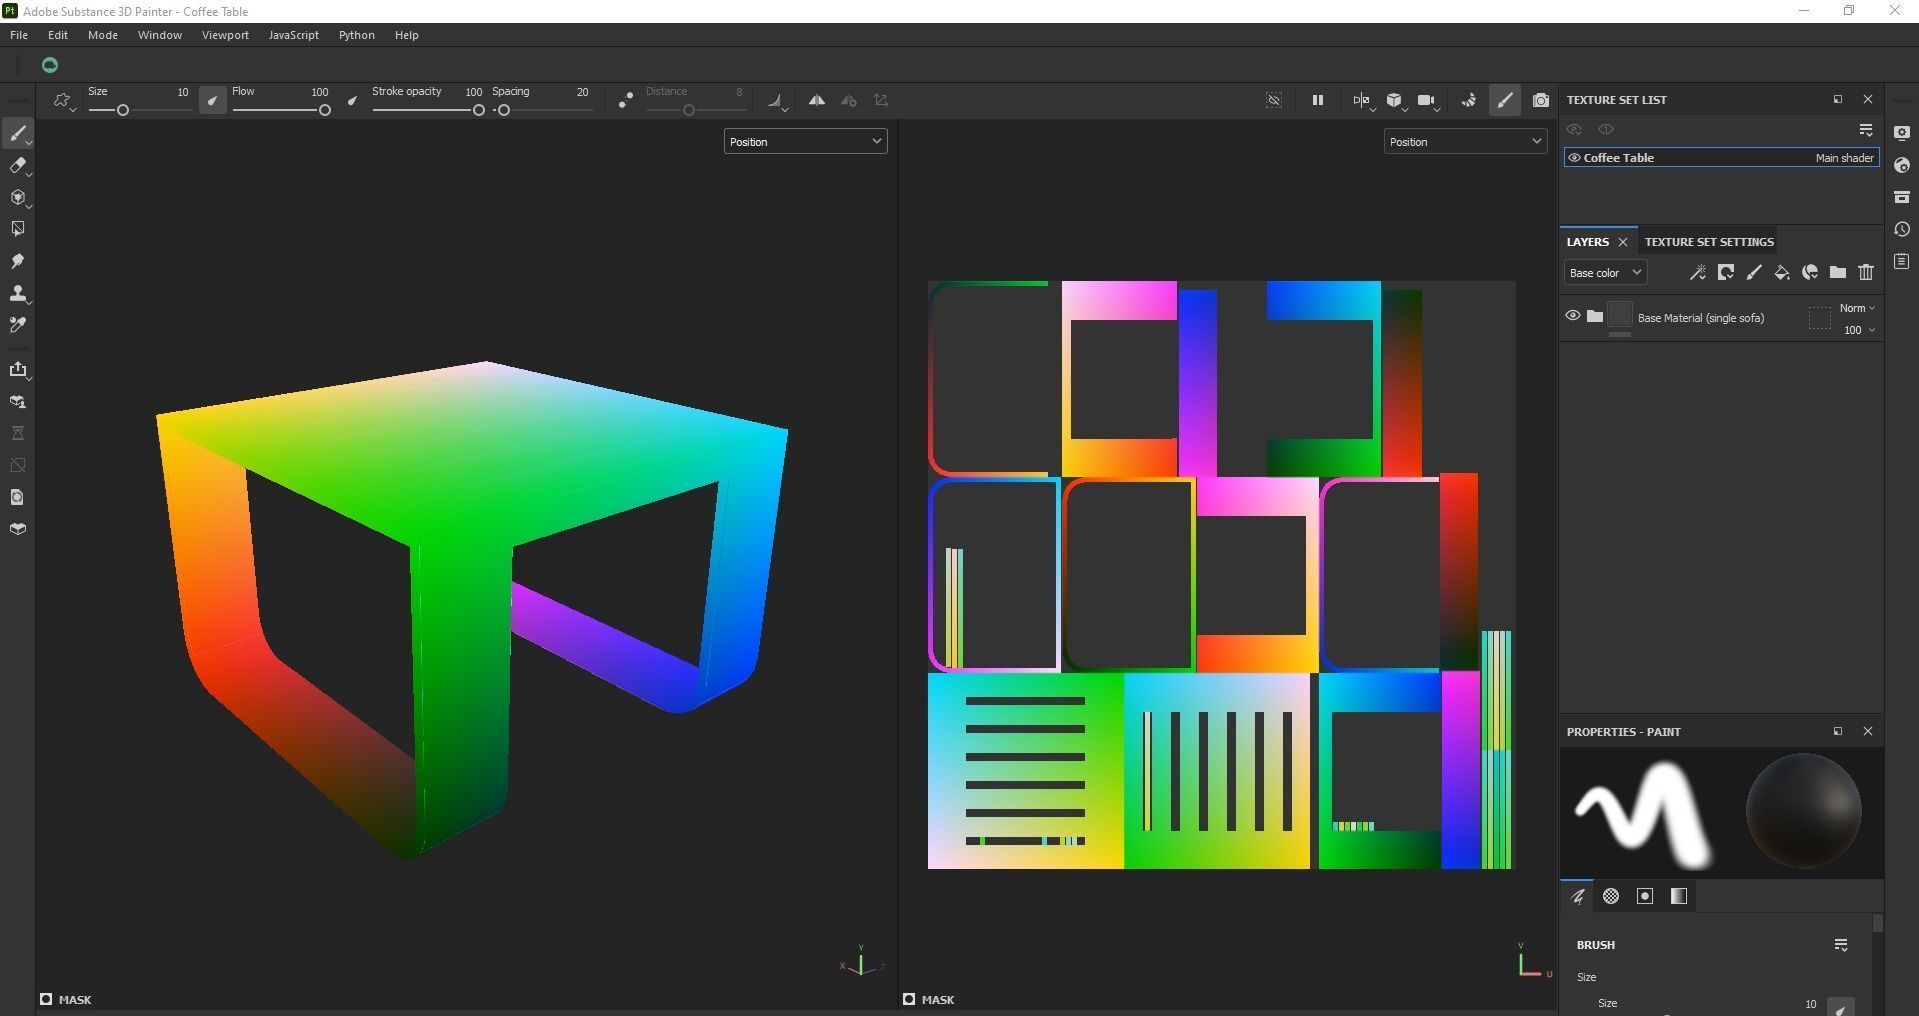Pause the viewport rendering
Image resolution: width=1919 pixels, height=1016 pixels.
(1318, 100)
